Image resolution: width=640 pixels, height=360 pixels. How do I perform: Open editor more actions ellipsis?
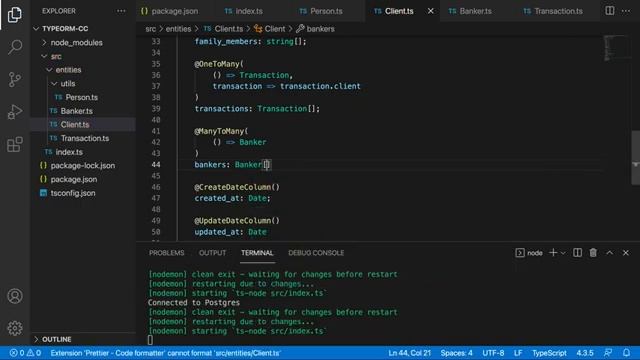626,11
